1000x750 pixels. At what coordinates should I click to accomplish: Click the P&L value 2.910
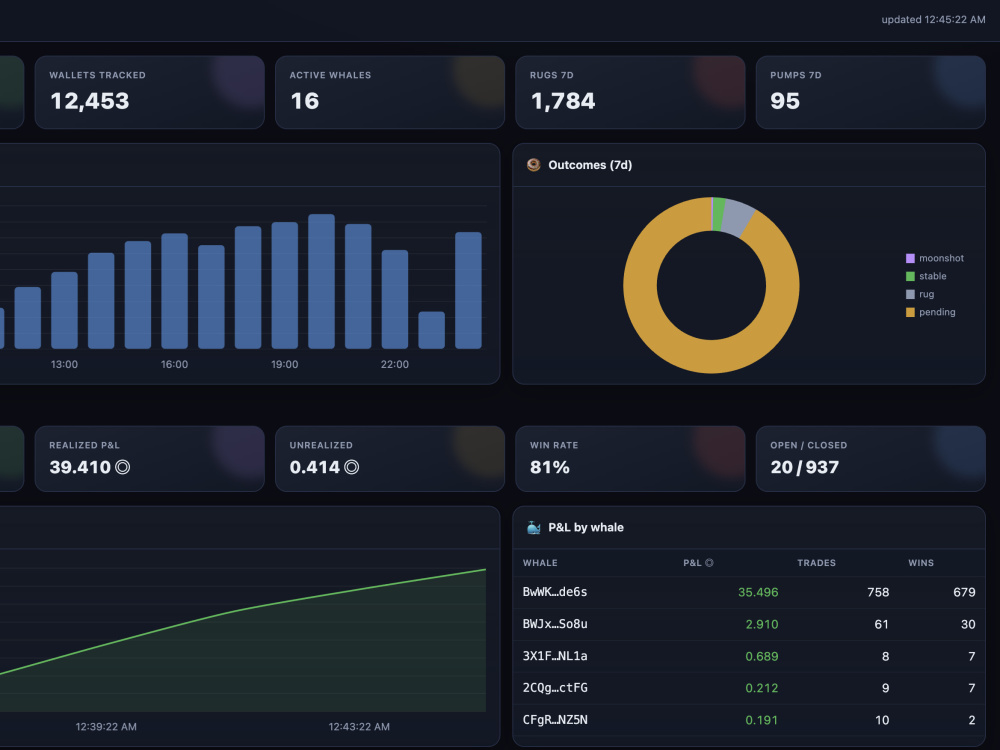pos(761,624)
